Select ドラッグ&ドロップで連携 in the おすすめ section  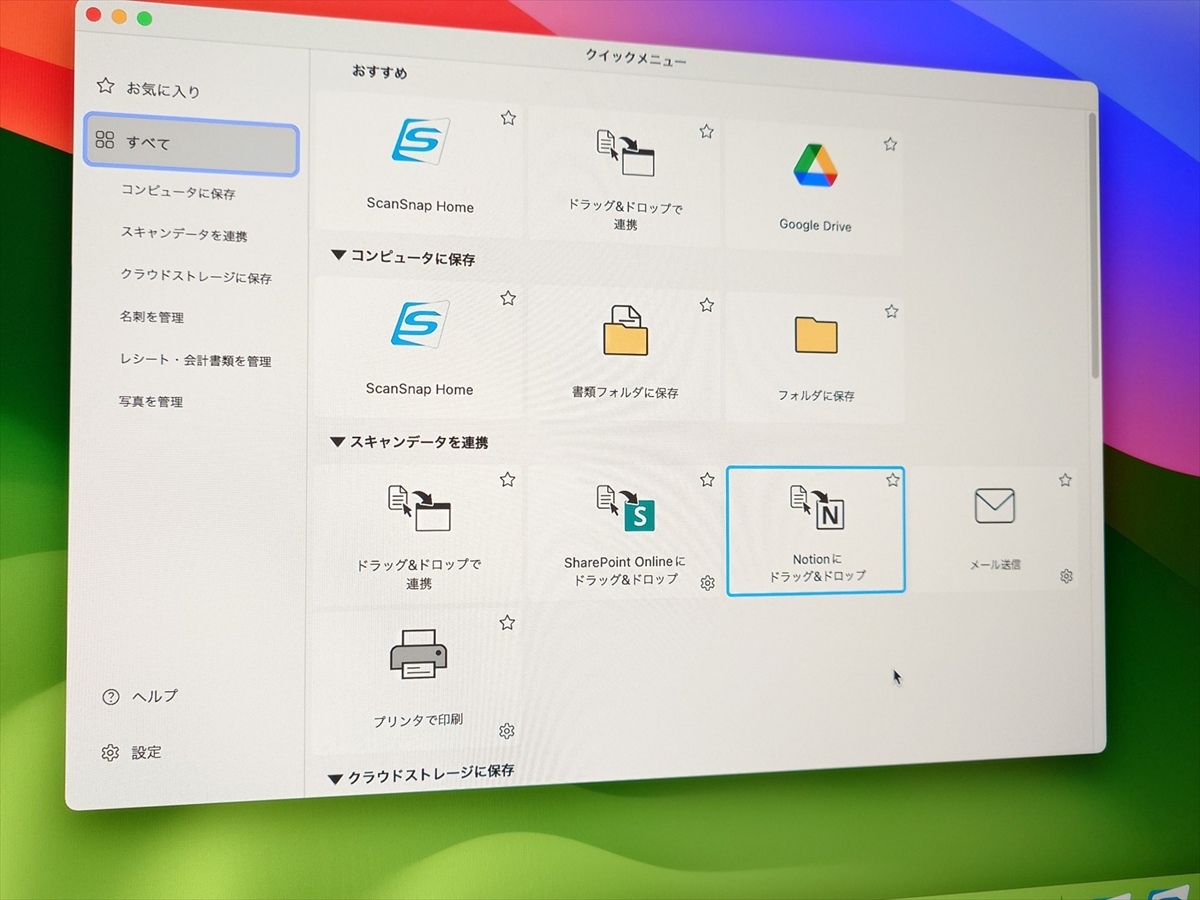point(624,178)
